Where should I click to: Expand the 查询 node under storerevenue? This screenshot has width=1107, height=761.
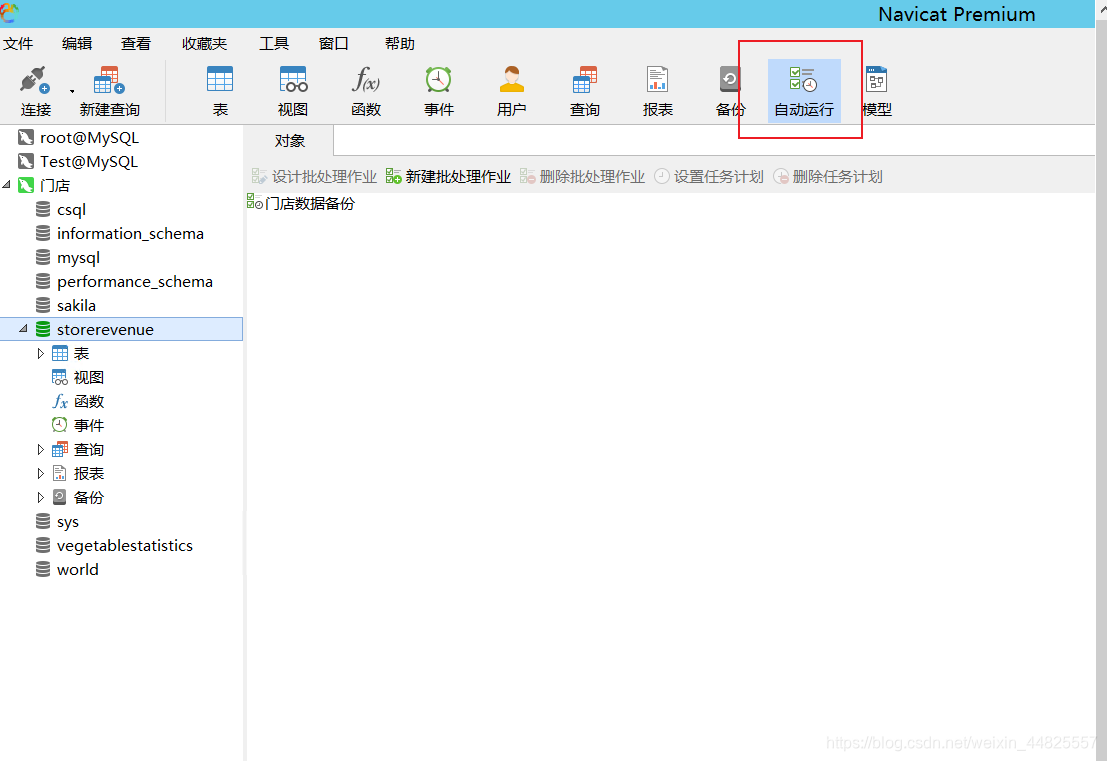click(40, 450)
